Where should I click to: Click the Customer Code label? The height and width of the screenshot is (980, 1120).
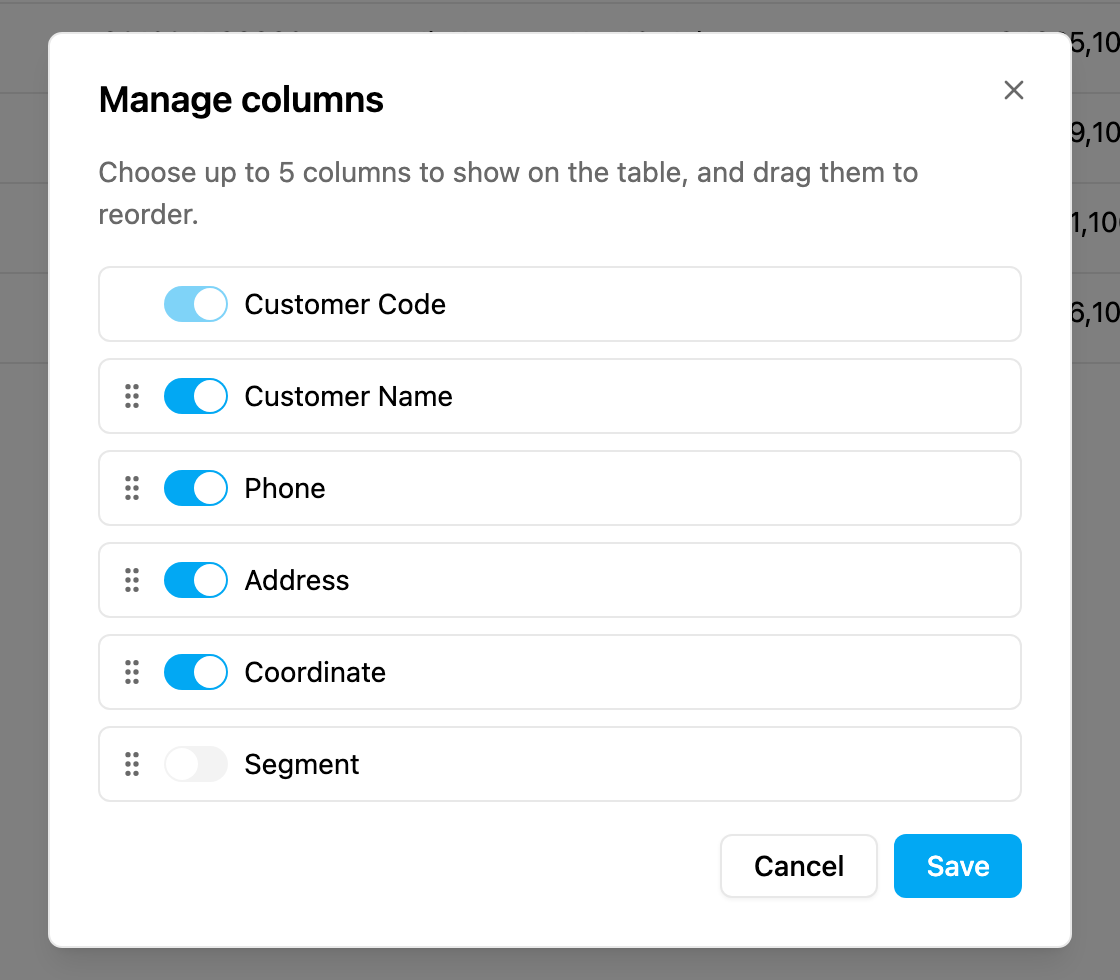pyautogui.click(x=345, y=304)
